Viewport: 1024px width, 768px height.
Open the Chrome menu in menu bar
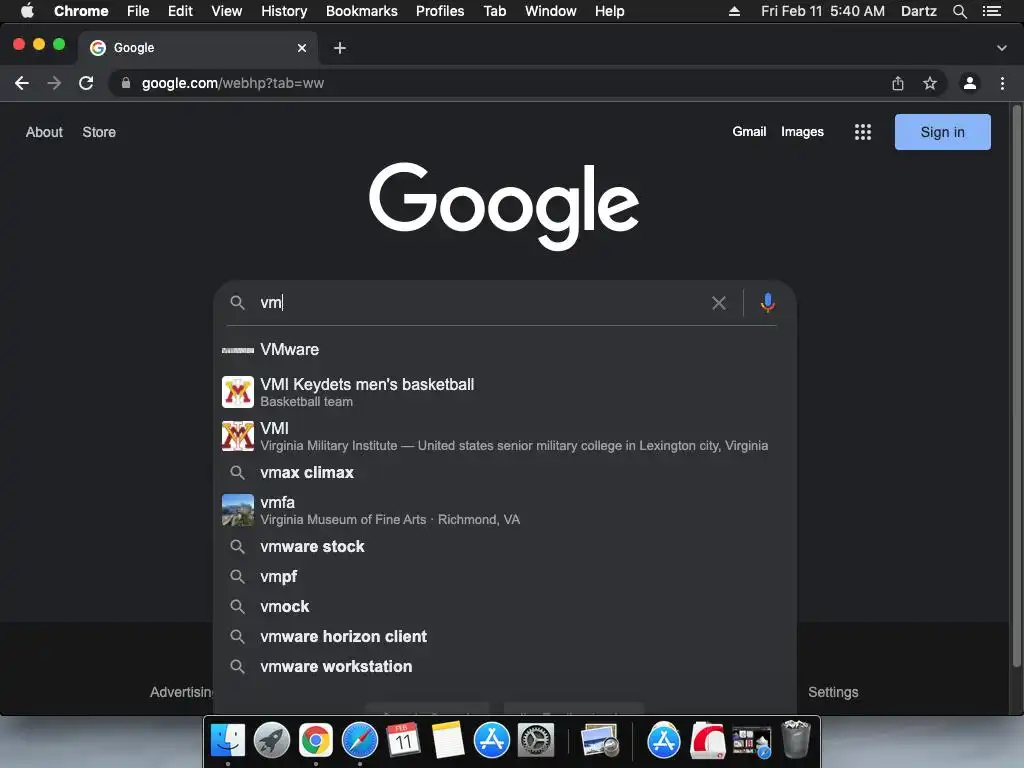click(81, 11)
